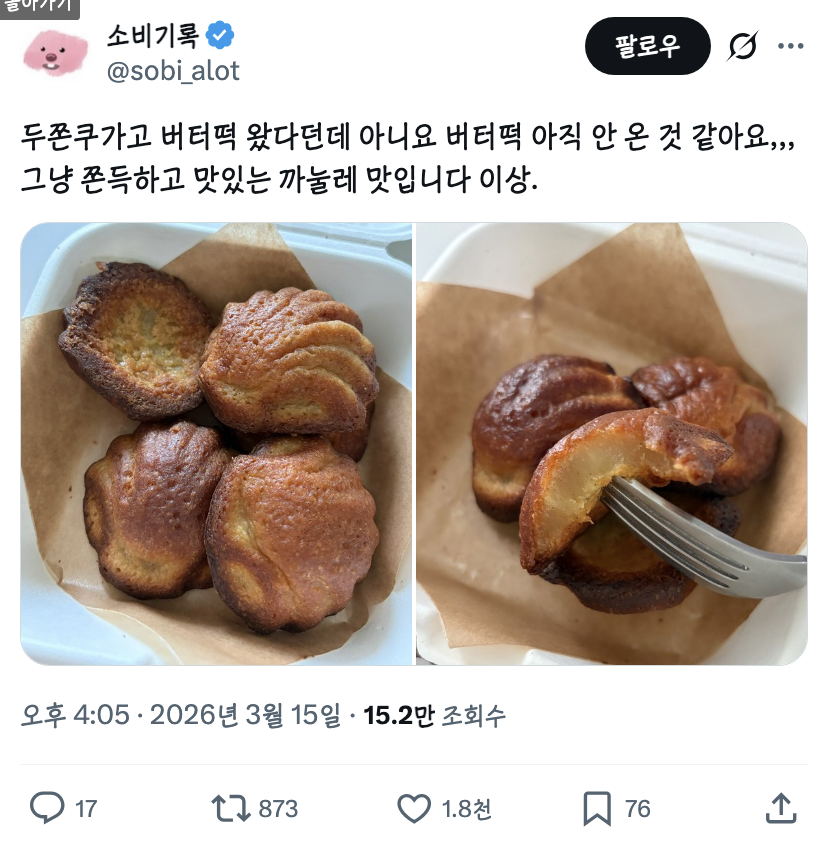This screenshot has width=826, height=852.
Task: Open the reply comment icon
Action: click(x=47, y=808)
